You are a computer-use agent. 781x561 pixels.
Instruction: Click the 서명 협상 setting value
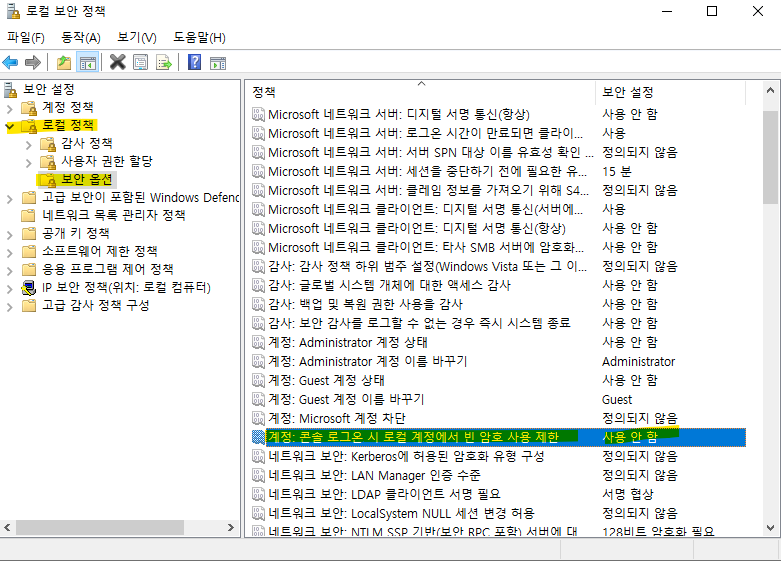[x=628, y=494]
